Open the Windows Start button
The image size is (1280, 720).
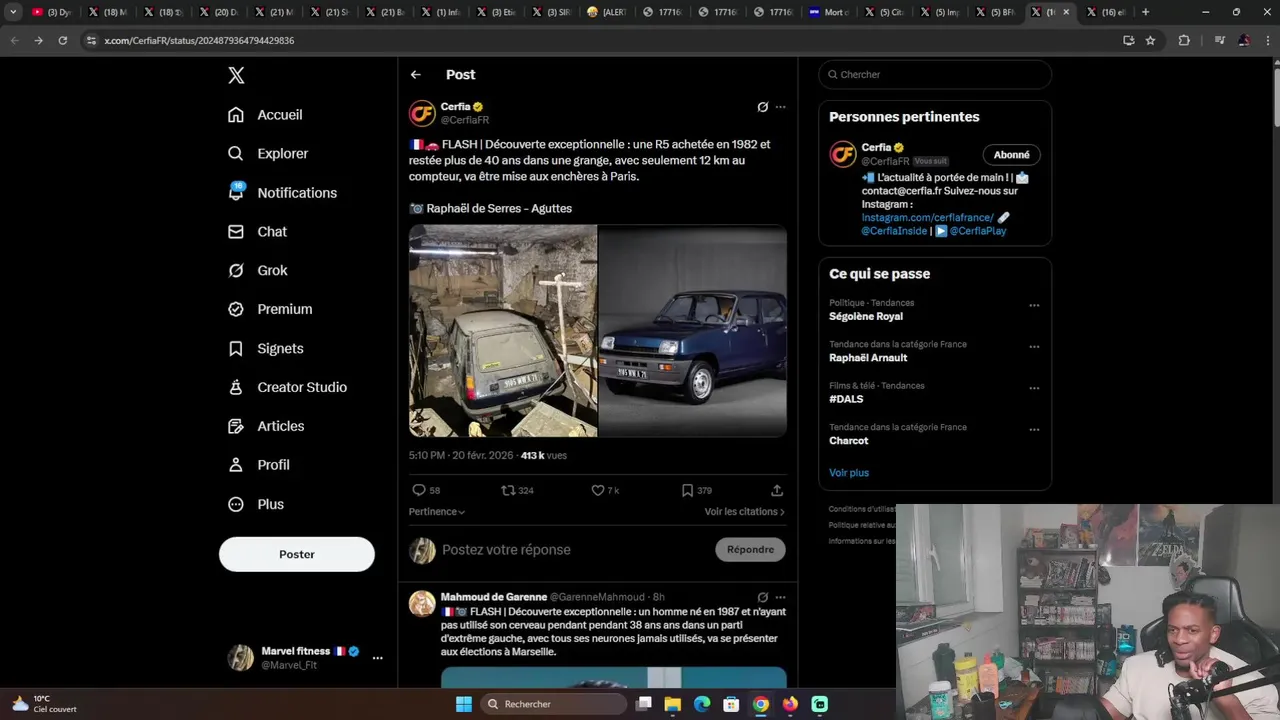tap(464, 704)
